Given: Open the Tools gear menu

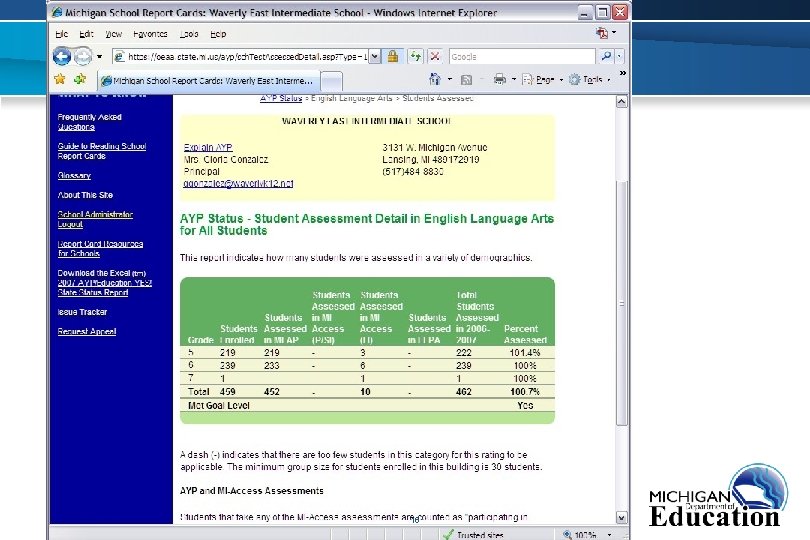Looking at the screenshot, I should pos(589,80).
